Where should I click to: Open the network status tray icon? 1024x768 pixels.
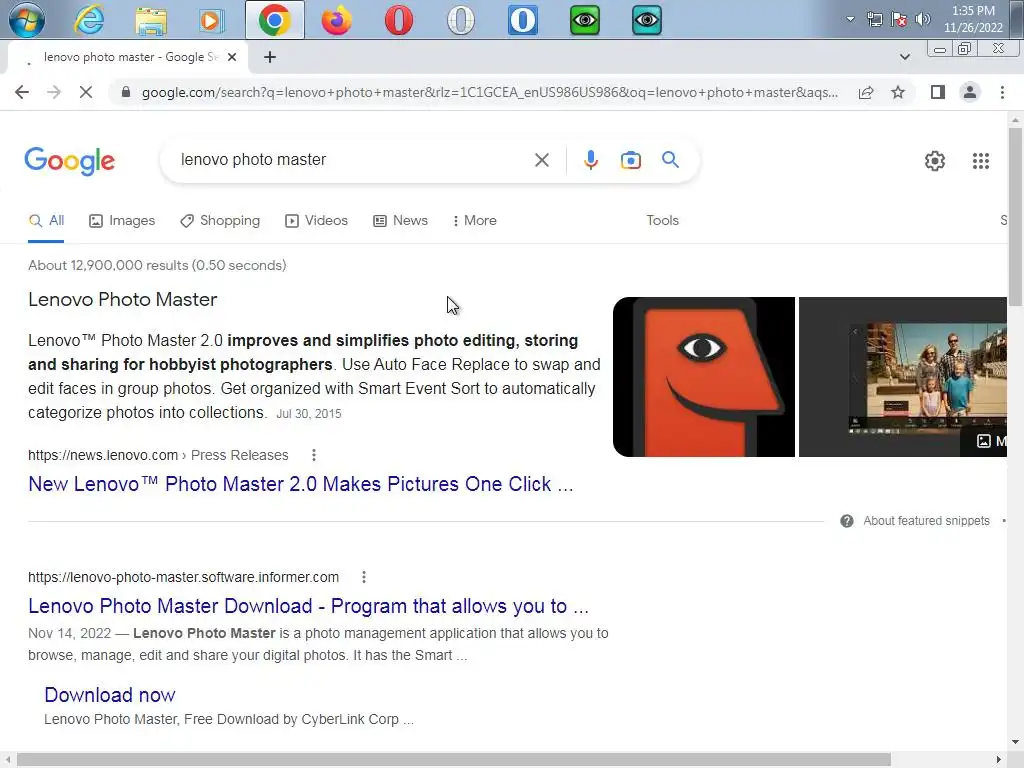tap(874, 19)
